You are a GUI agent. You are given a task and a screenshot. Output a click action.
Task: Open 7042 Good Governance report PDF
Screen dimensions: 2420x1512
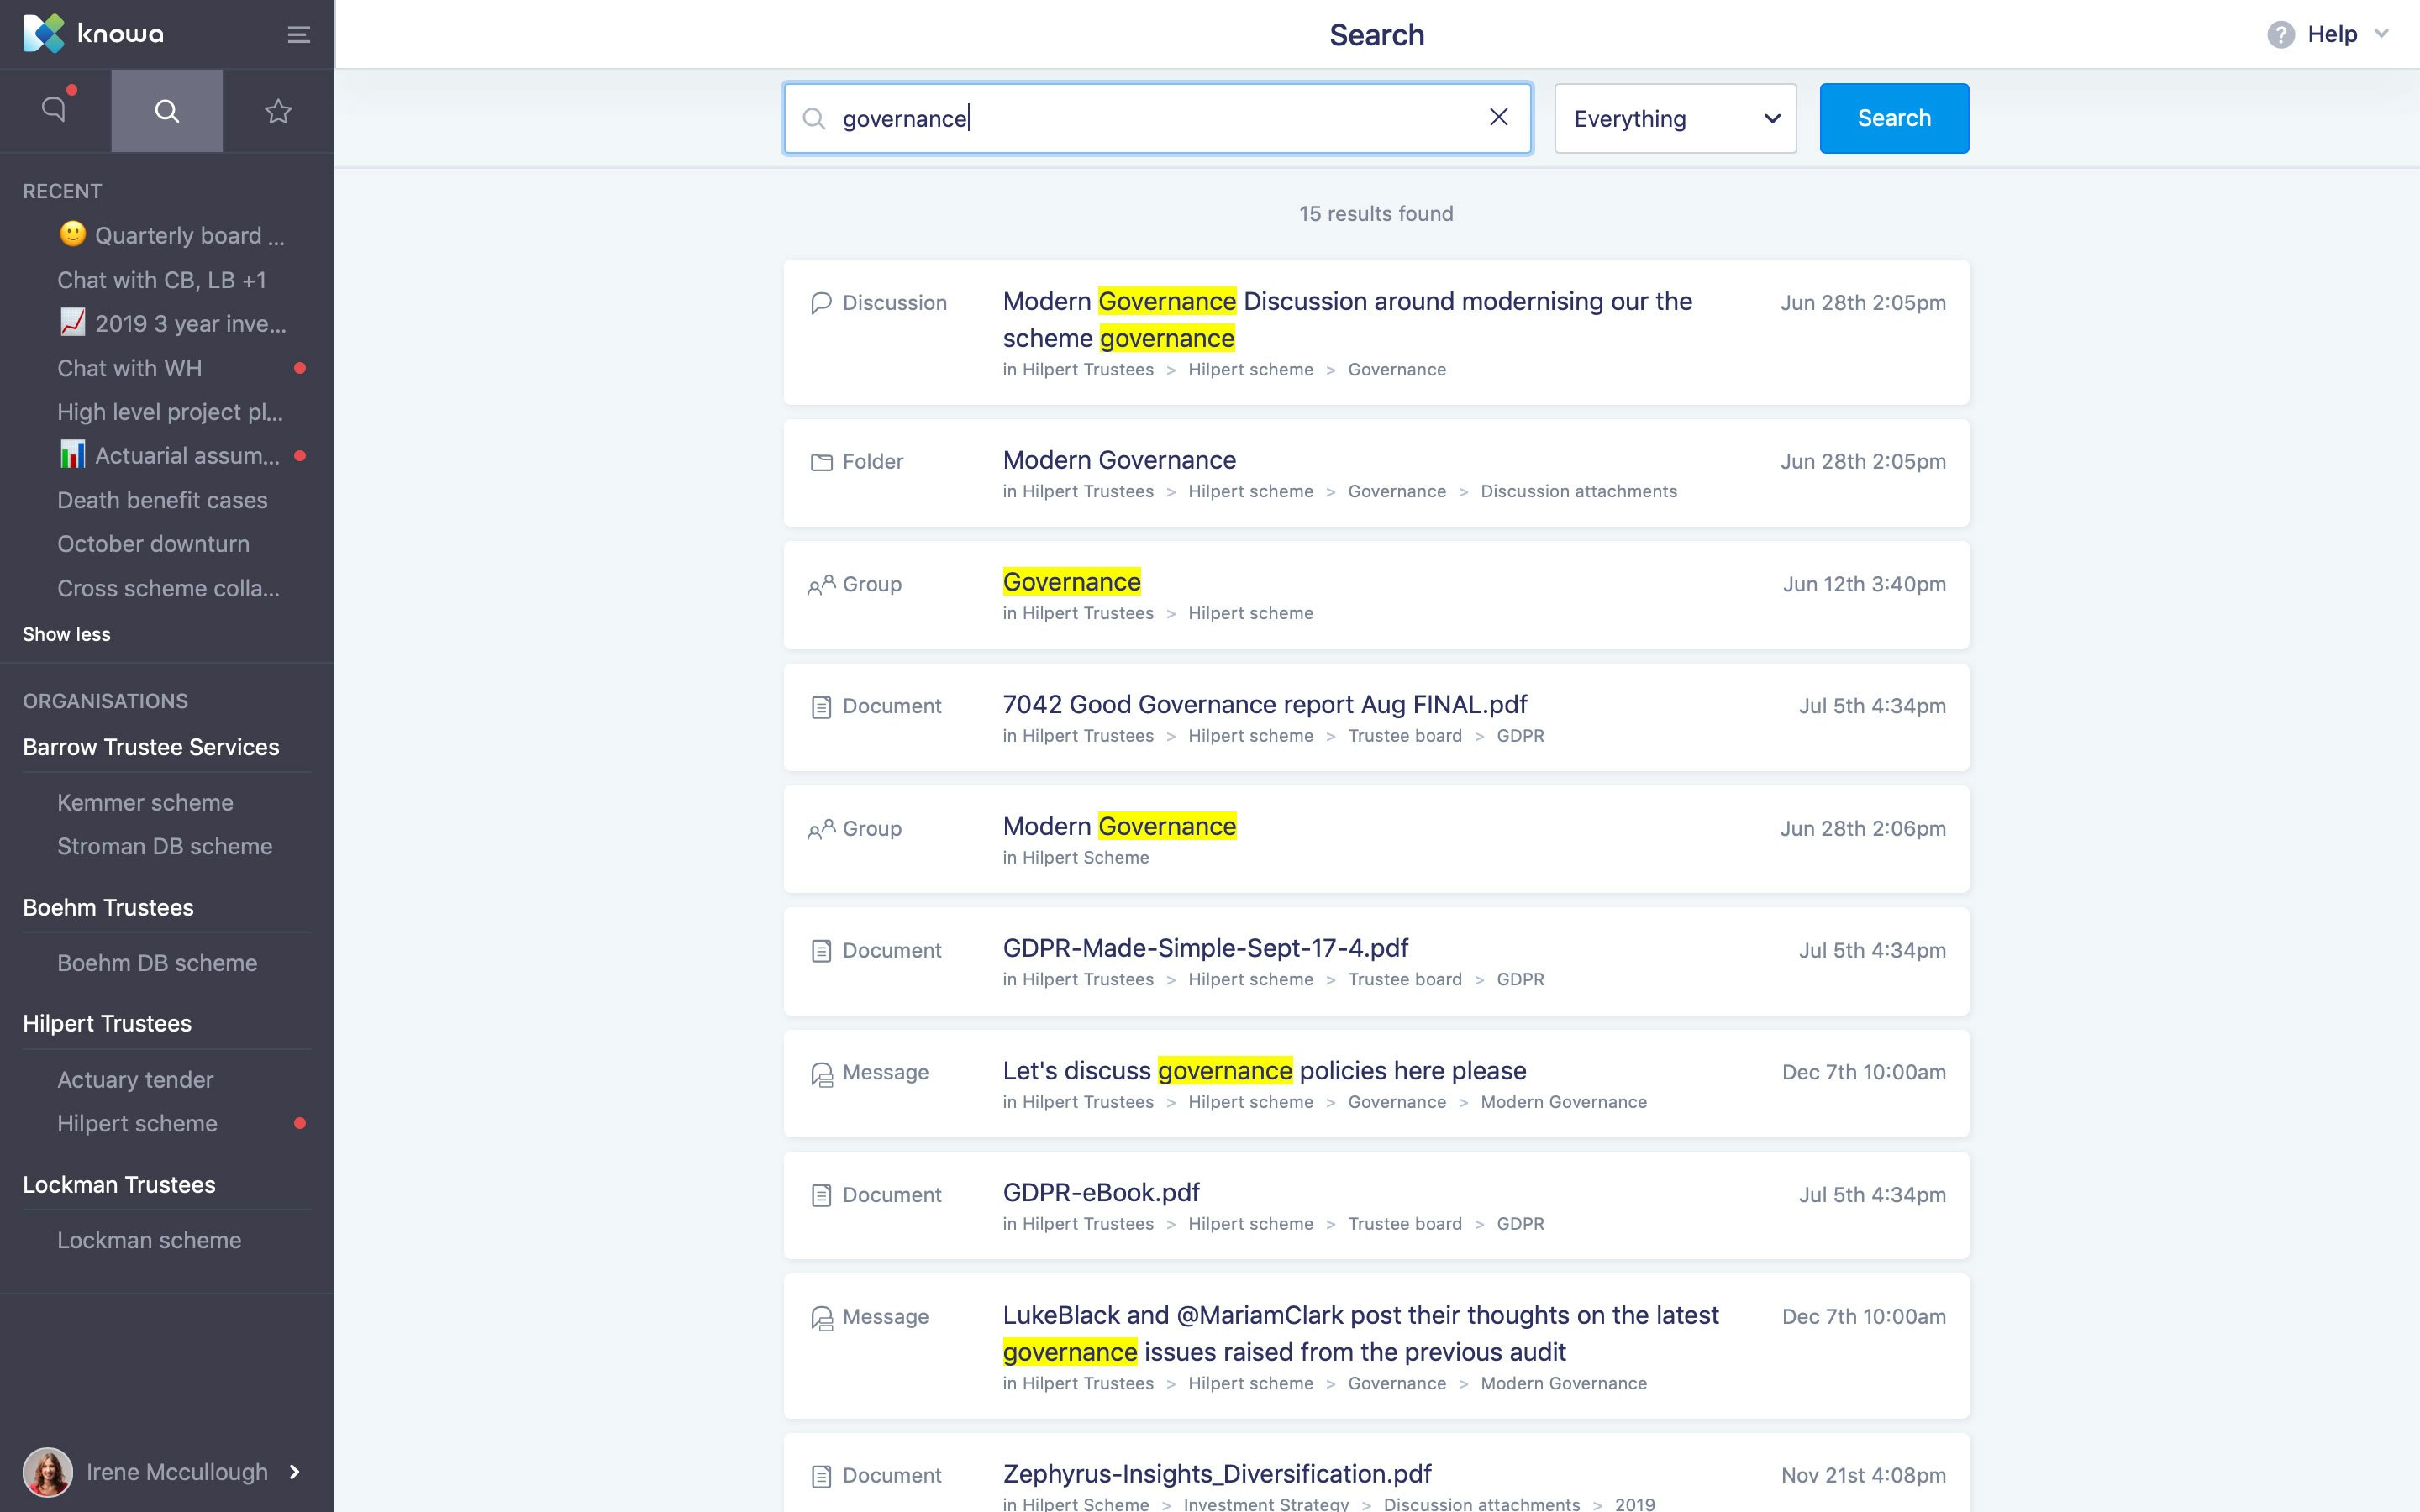click(x=1264, y=705)
